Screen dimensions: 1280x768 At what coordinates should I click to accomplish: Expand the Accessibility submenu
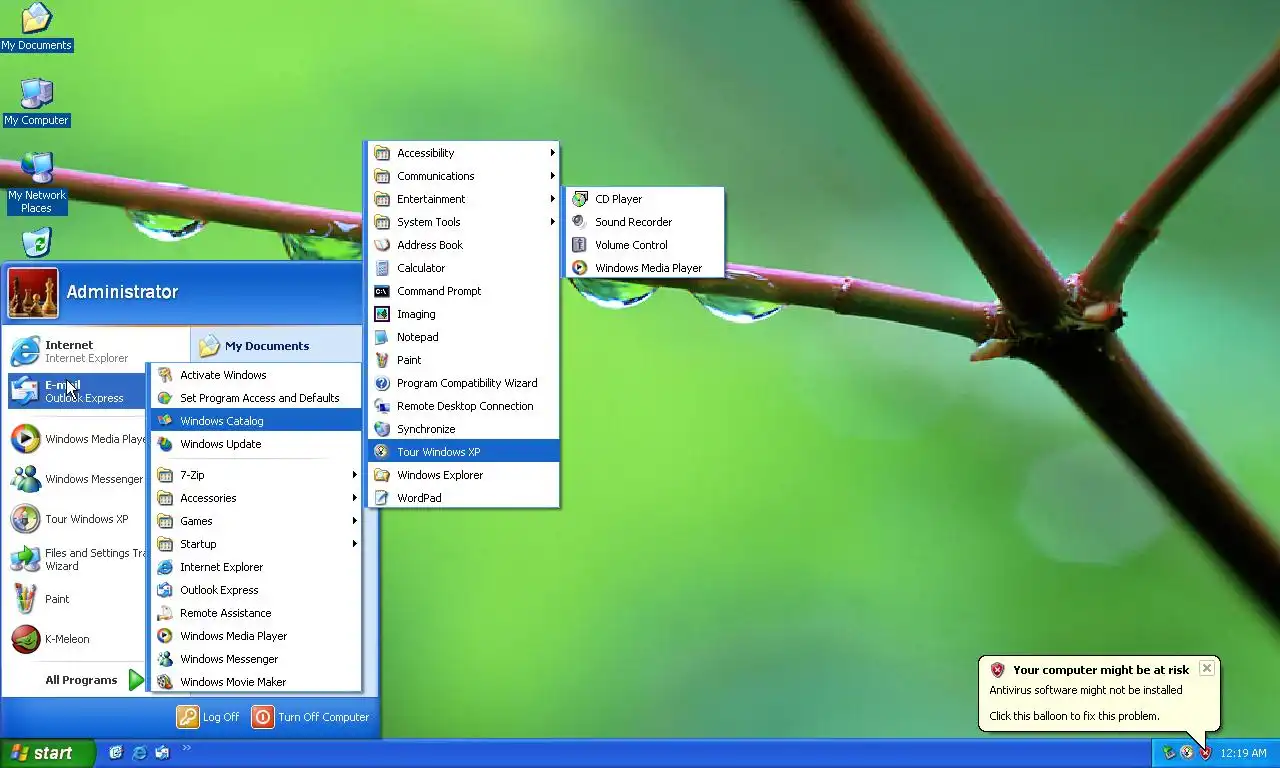[463, 153]
